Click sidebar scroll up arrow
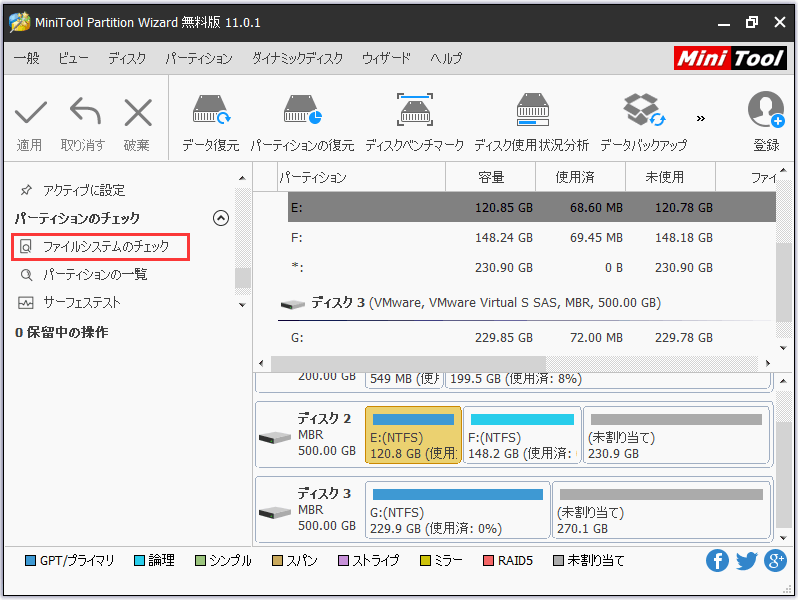Viewport: 798px width, 600px height. coord(242,178)
